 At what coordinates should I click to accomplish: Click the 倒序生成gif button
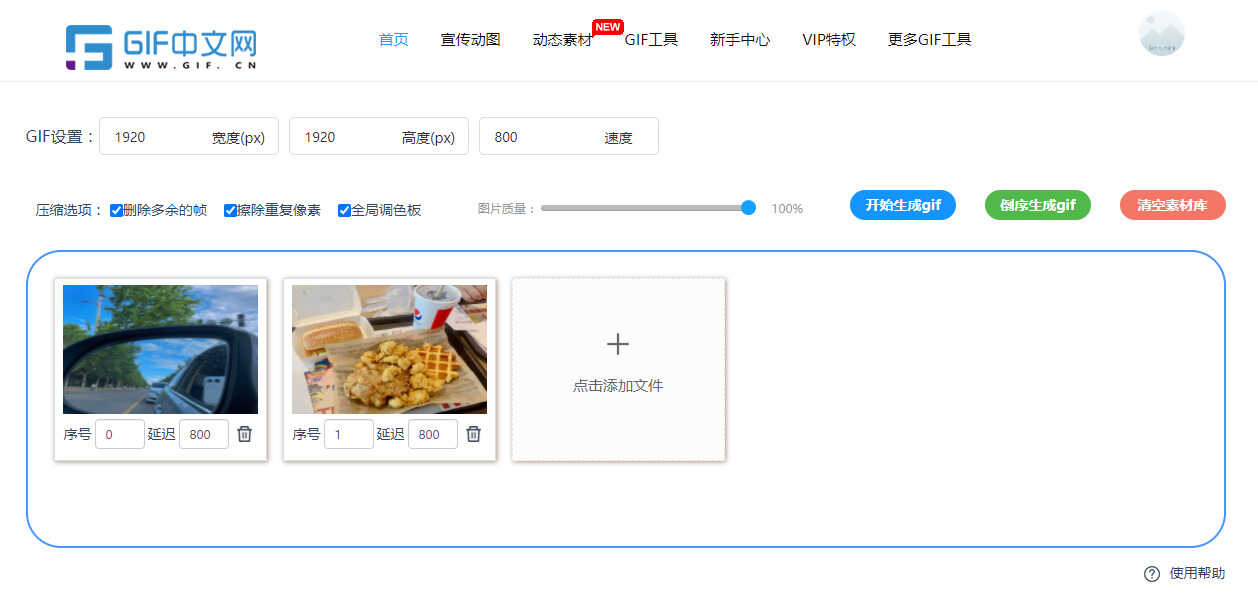(x=1038, y=205)
